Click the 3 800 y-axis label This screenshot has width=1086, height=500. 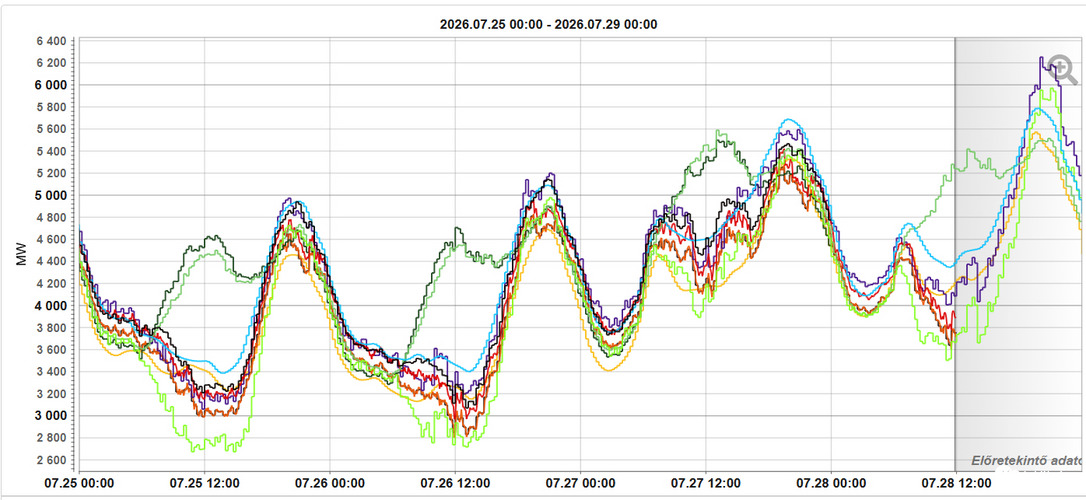tap(51, 328)
